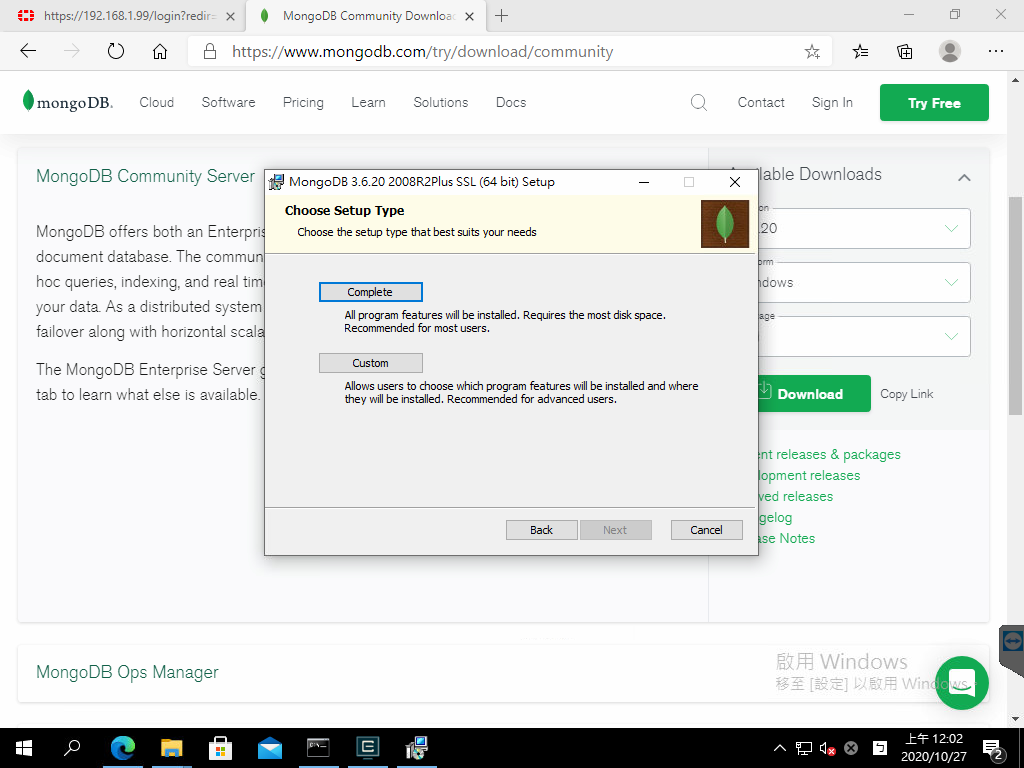Open the Development releases link

pos(809,475)
